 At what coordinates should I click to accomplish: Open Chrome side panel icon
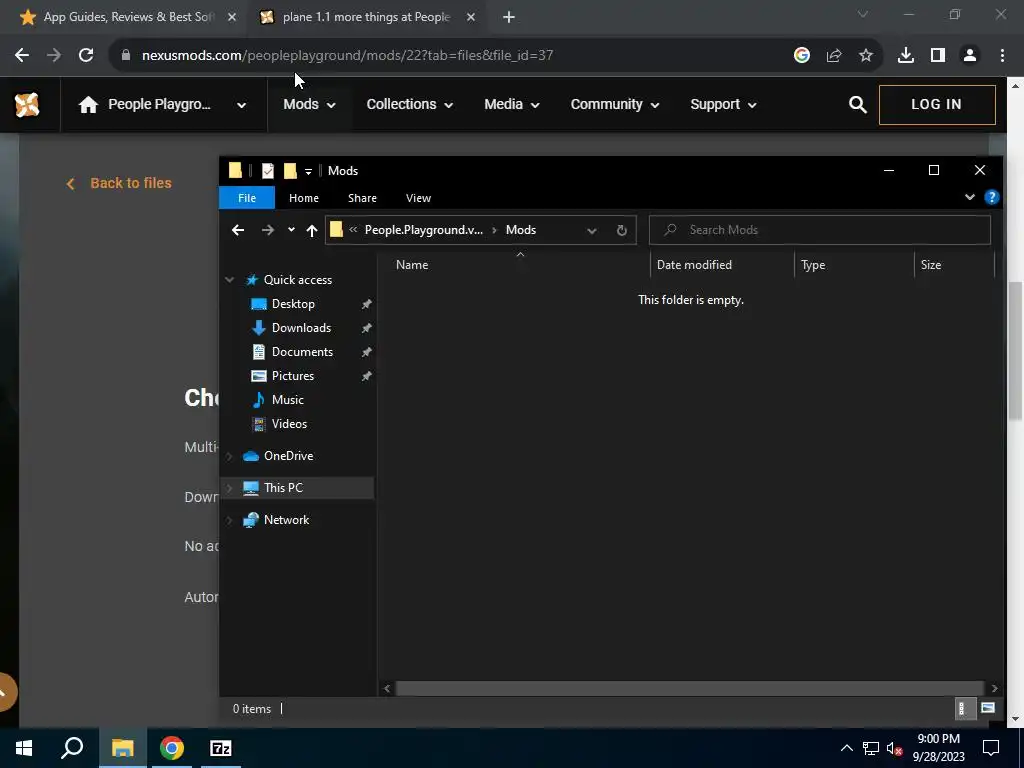pyautogui.click(x=938, y=55)
